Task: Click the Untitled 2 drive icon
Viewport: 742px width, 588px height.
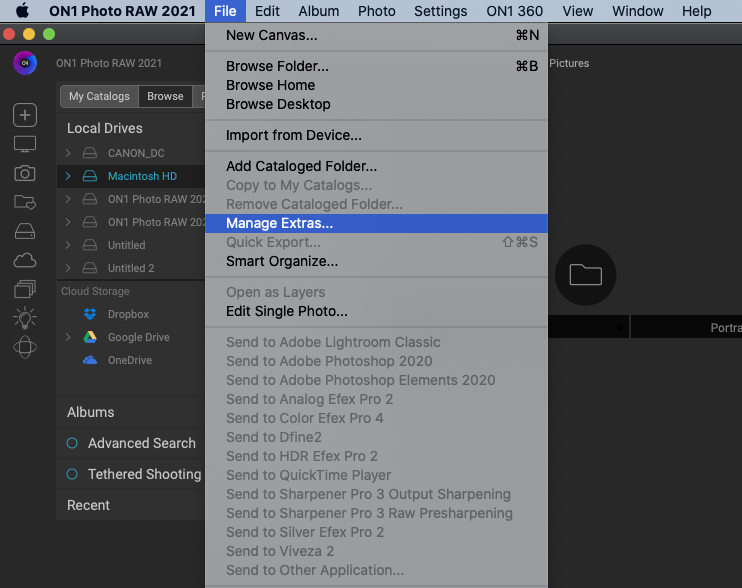Action: tap(90, 268)
